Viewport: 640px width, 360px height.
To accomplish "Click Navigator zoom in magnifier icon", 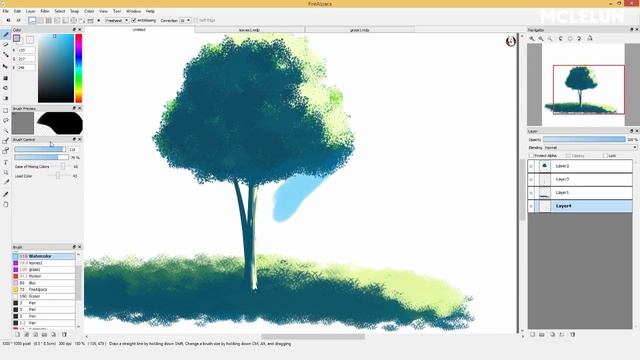I will tap(532, 38).
